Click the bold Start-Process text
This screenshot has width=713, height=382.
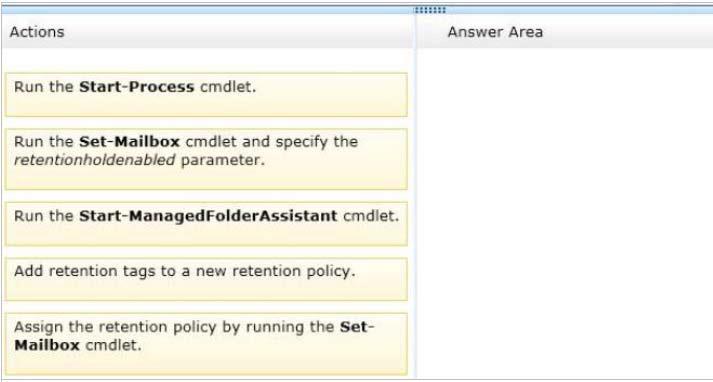click(x=136, y=87)
